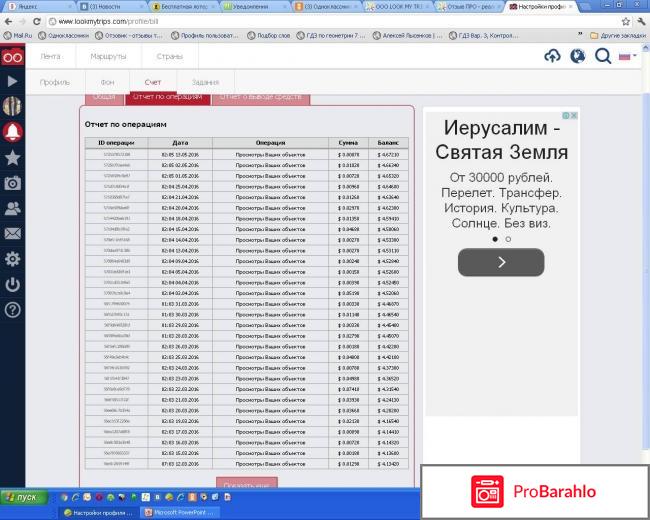
Task: Open the help question mark icon
Action: pos(12,310)
